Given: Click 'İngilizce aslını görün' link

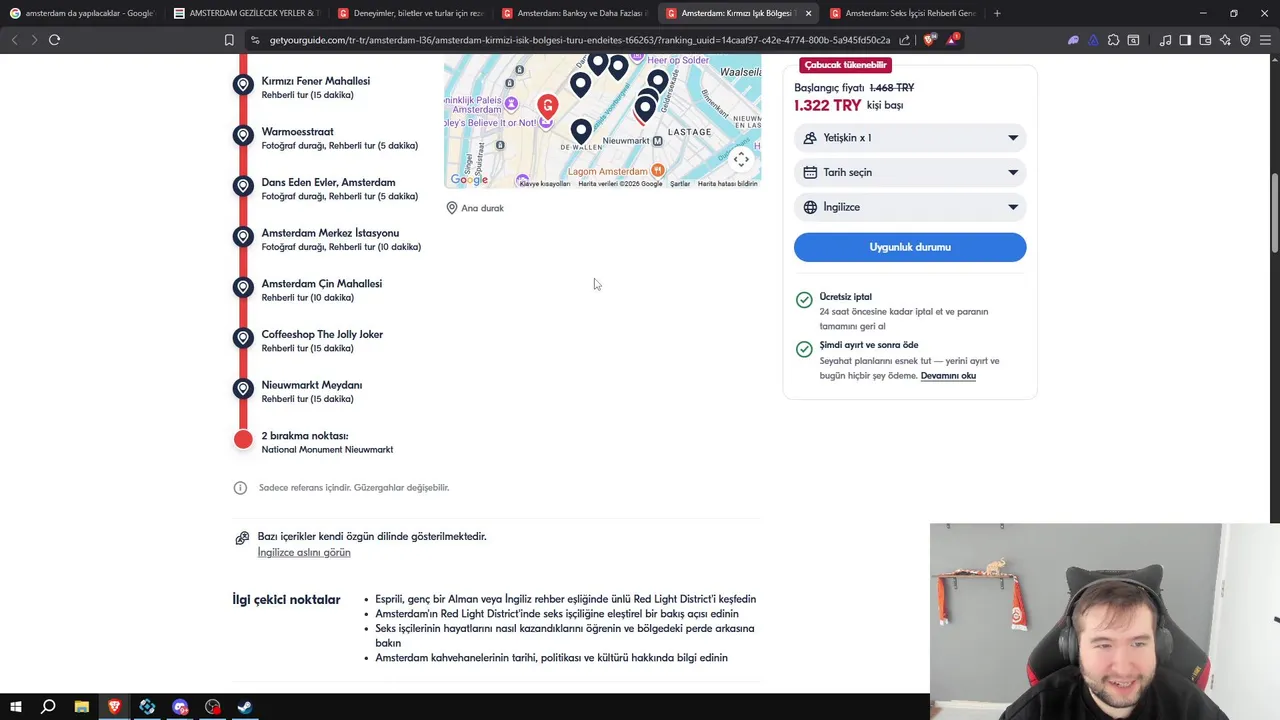Looking at the screenshot, I should (304, 552).
